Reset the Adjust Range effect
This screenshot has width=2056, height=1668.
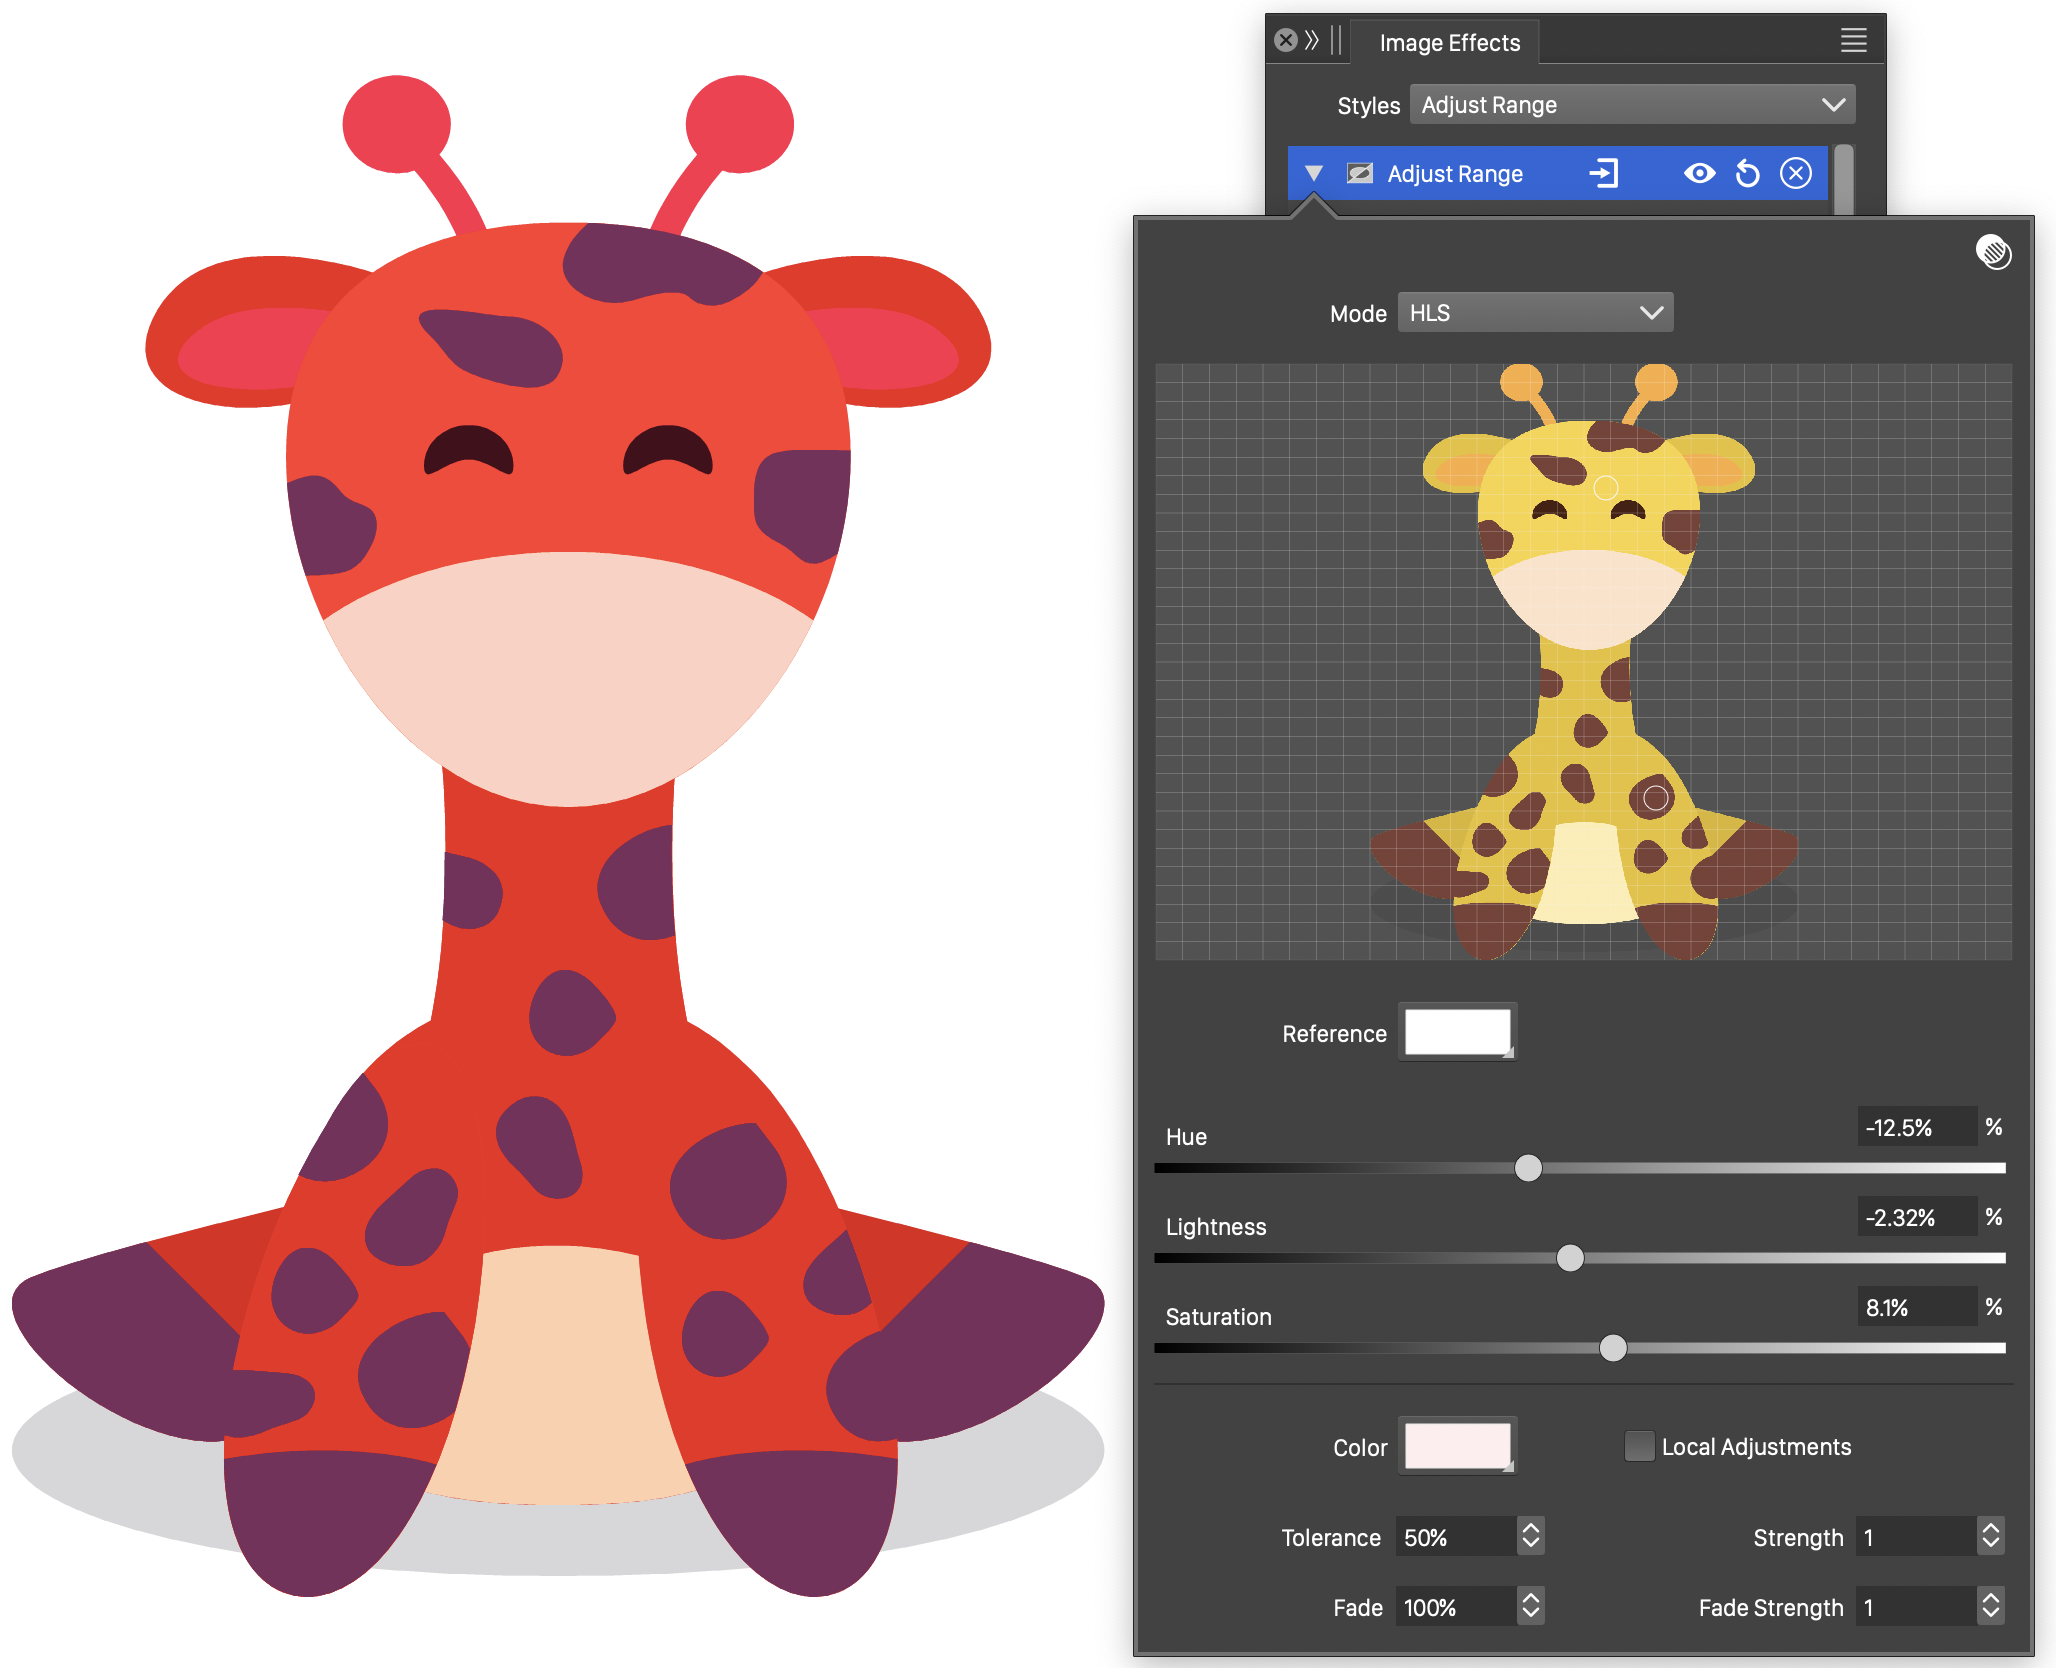[x=1747, y=173]
